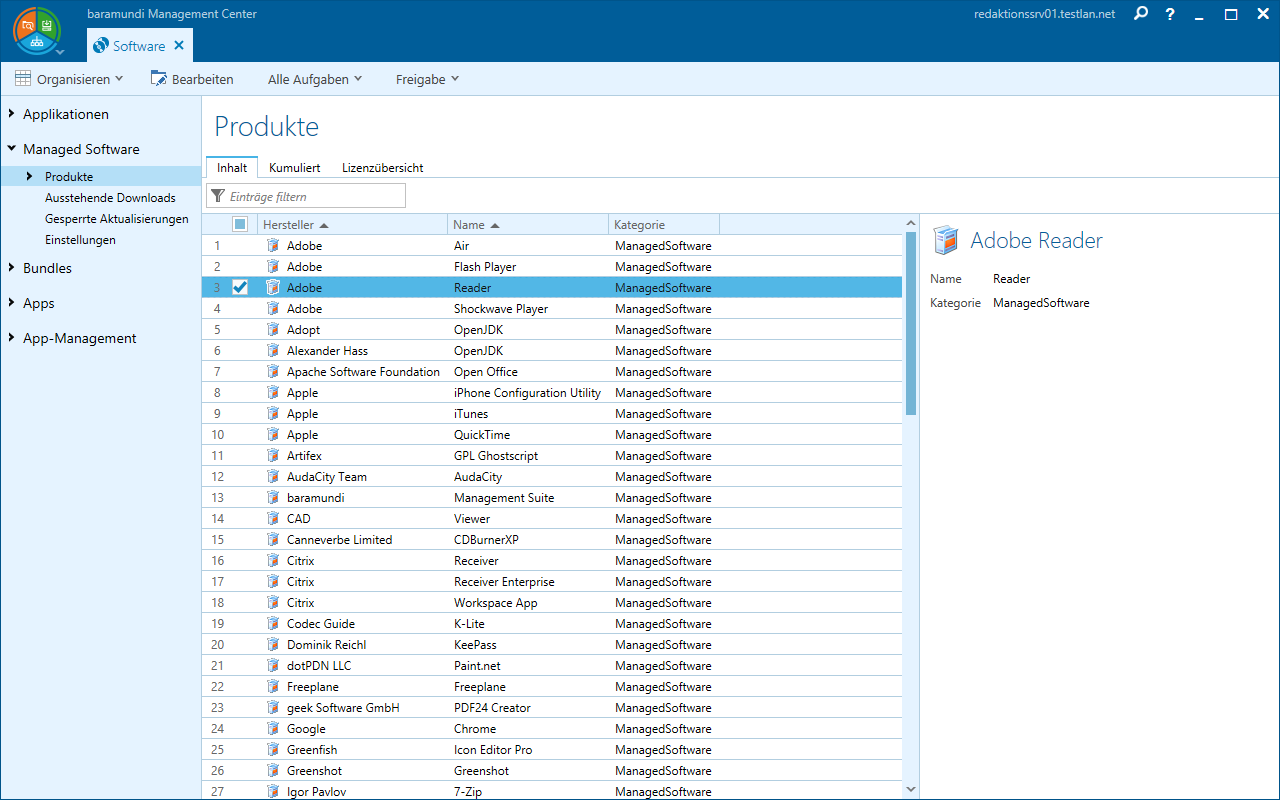
Task: Toggle the select-all checkbox in header
Action: (240, 225)
